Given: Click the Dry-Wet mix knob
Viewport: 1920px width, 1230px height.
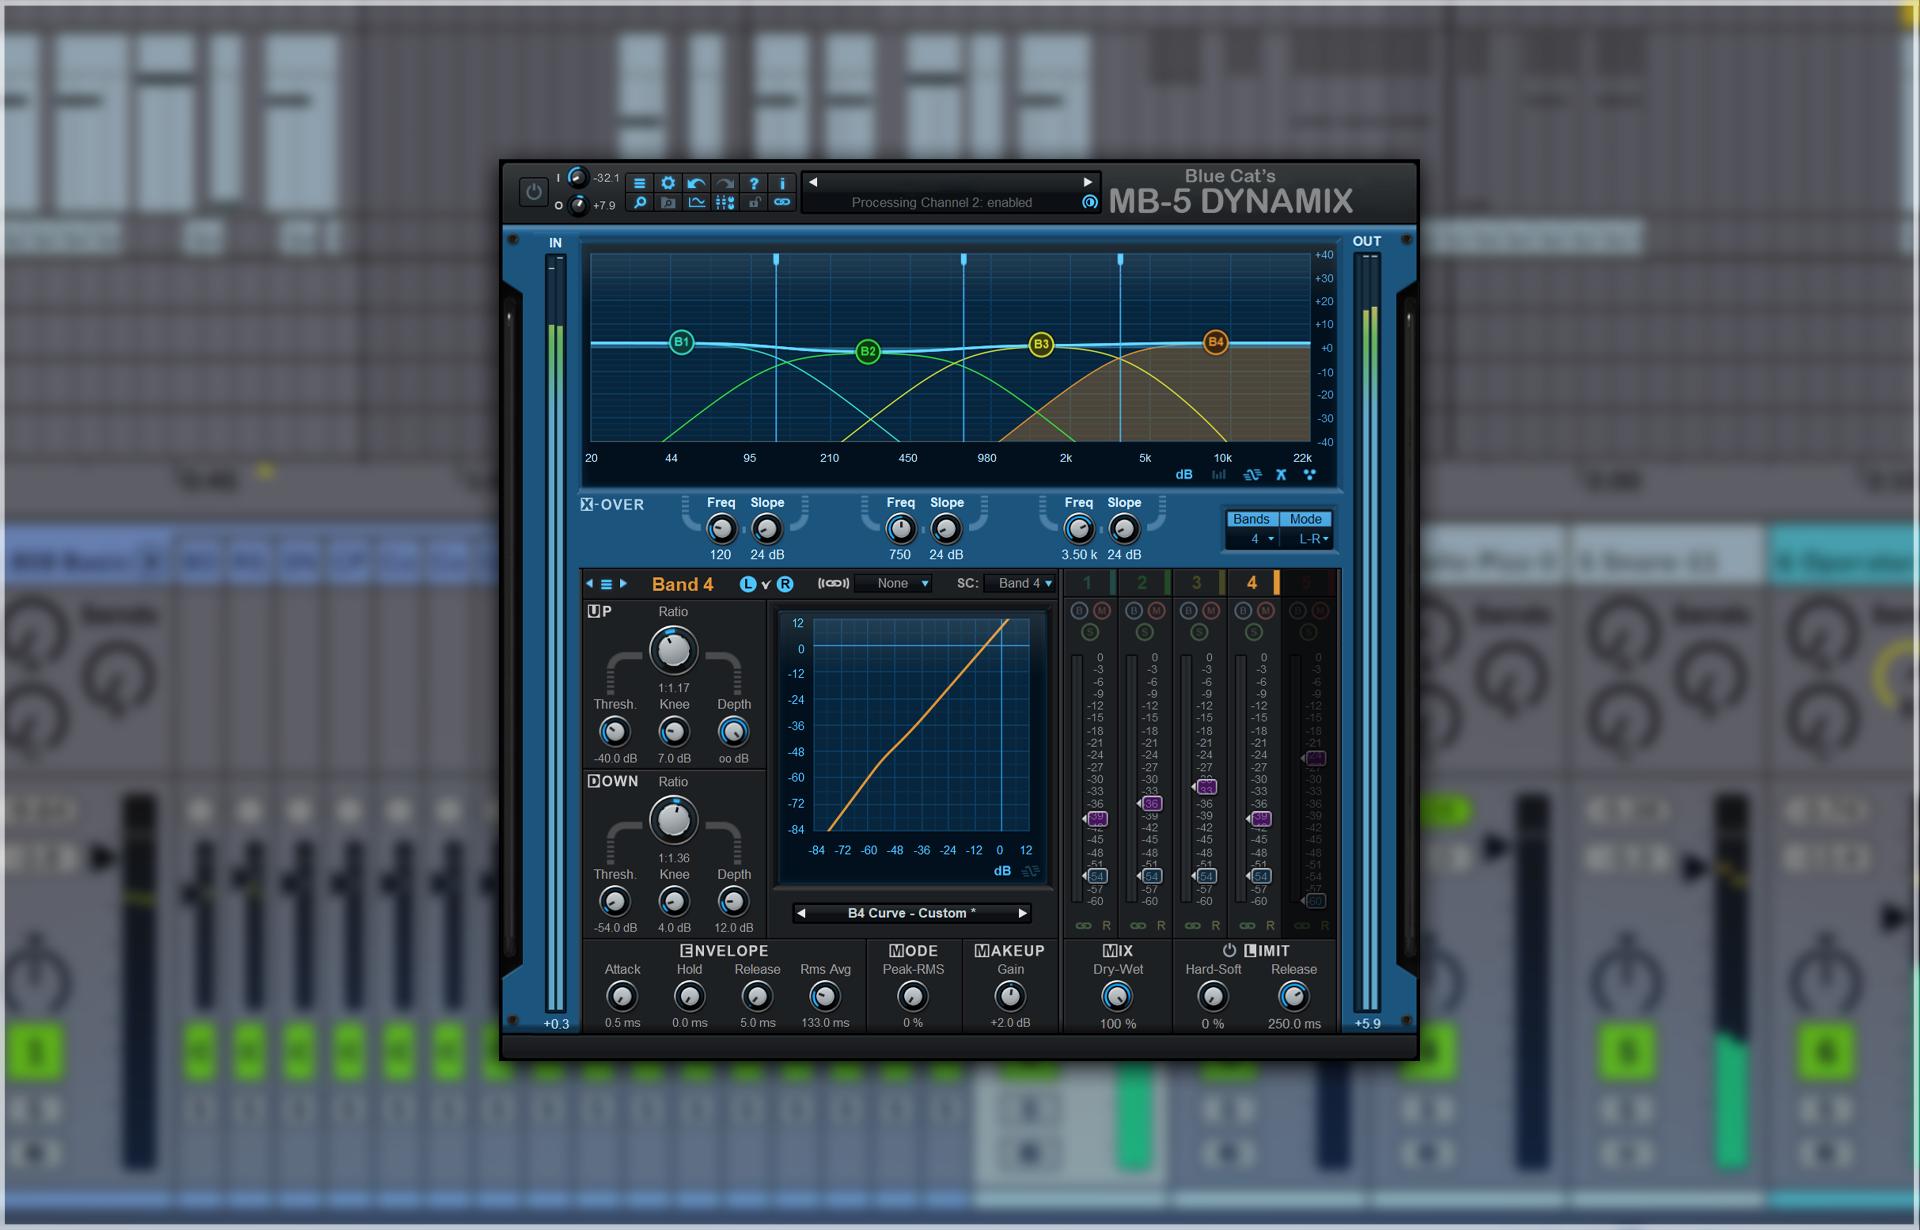Looking at the screenshot, I should click(x=1117, y=996).
